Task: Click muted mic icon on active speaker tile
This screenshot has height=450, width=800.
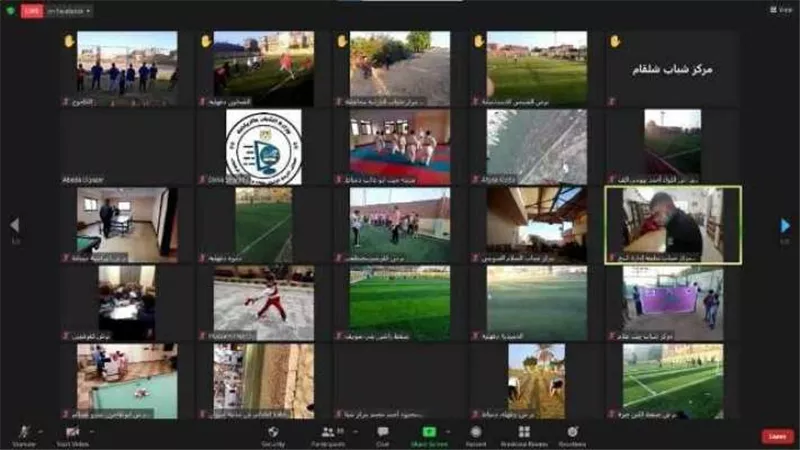Action: pyautogui.click(x=611, y=258)
